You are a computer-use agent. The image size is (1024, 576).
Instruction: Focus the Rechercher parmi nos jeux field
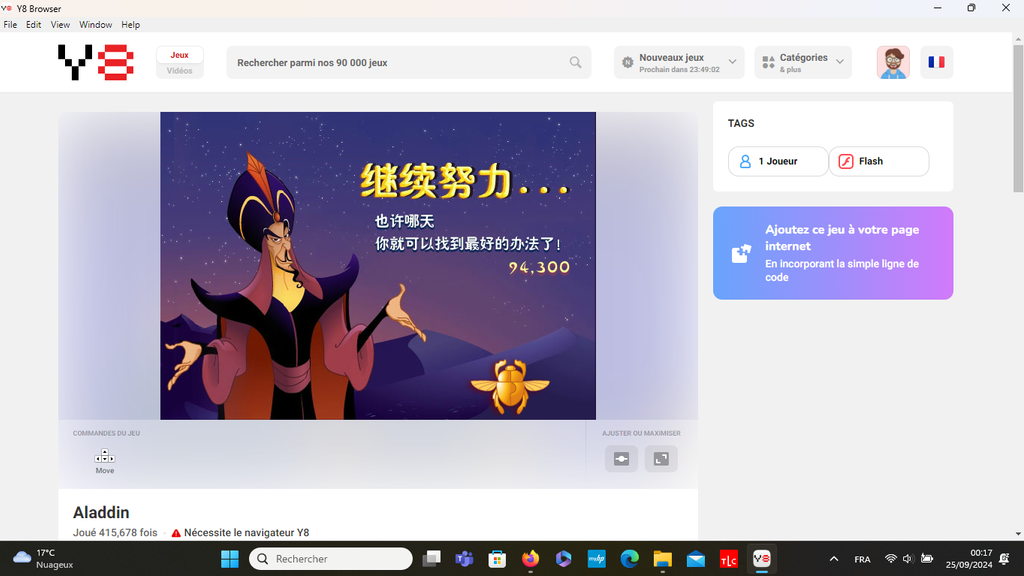pos(409,63)
